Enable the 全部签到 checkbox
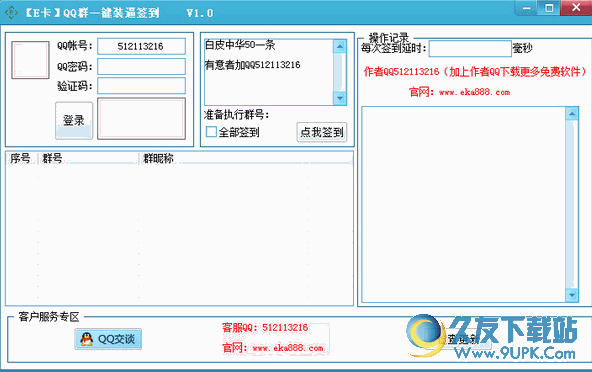 pos(211,132)
